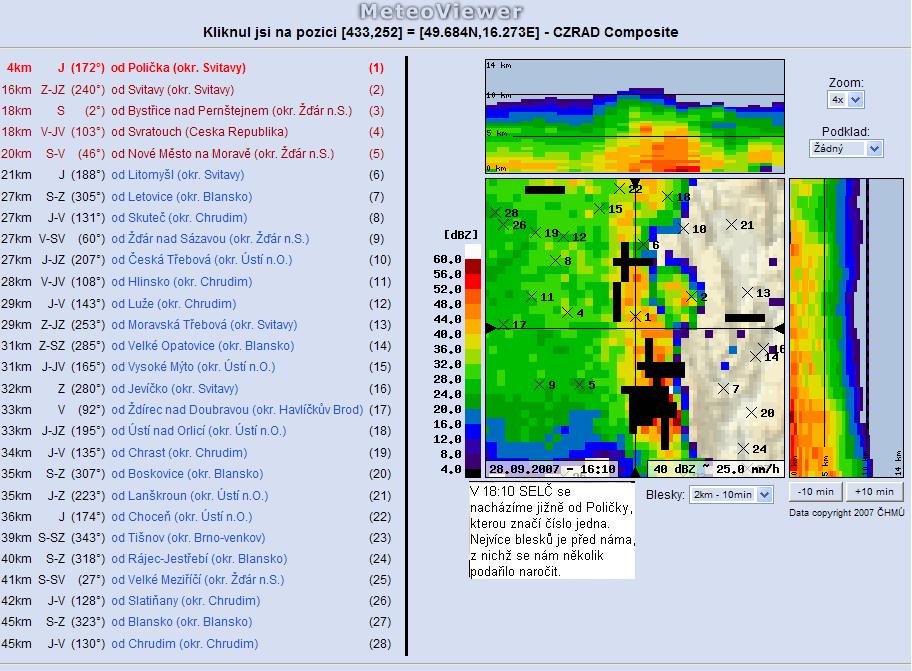
Task: Pick the X marker numbered 24 on the map
Action: click(x=743, y=448)
